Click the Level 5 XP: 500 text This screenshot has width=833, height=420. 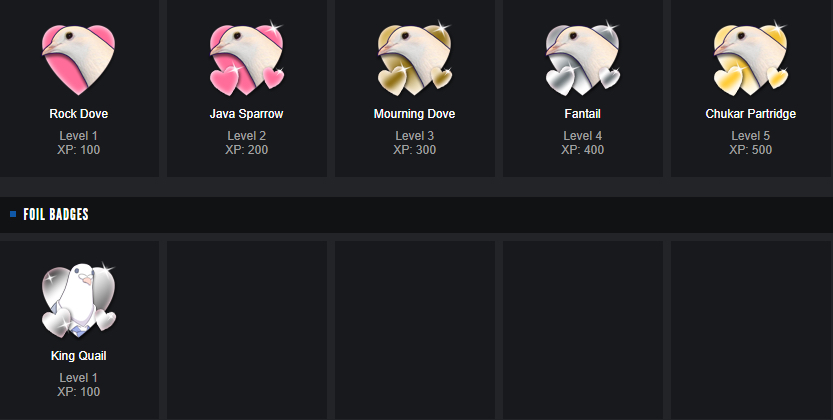pos(751,143)
